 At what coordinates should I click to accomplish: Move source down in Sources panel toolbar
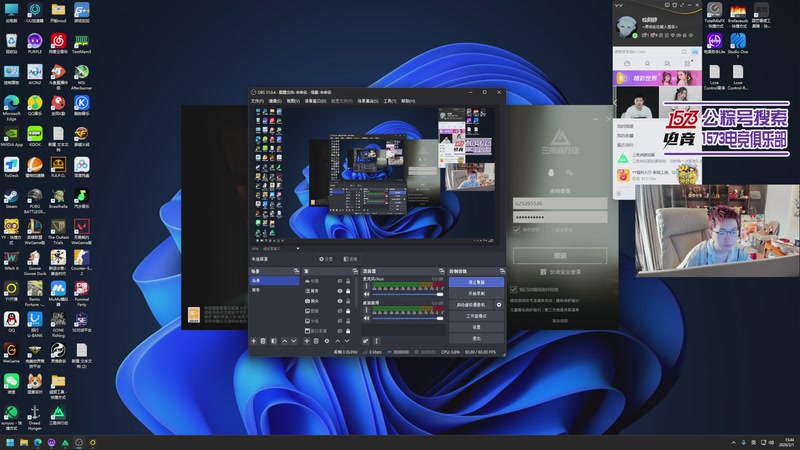point(347,341)
